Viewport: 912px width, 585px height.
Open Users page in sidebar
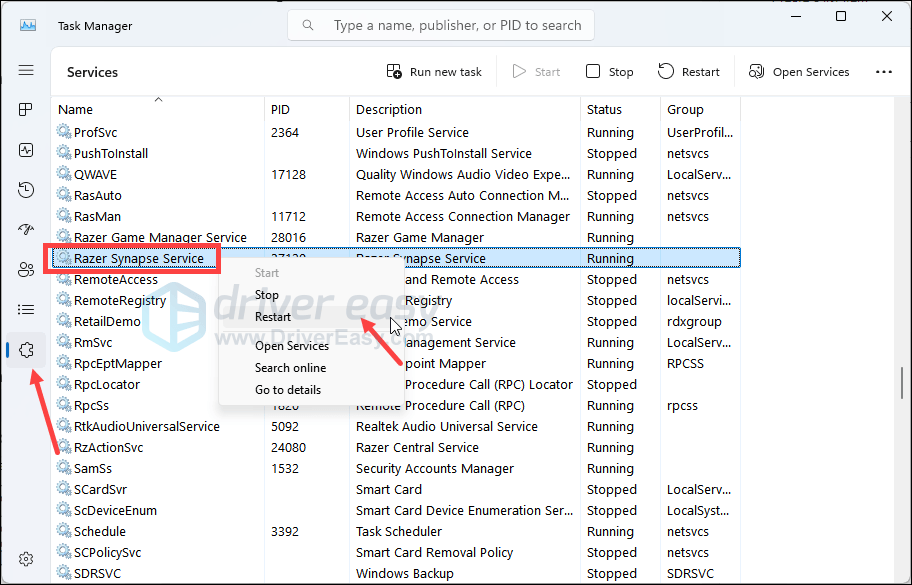26,270
